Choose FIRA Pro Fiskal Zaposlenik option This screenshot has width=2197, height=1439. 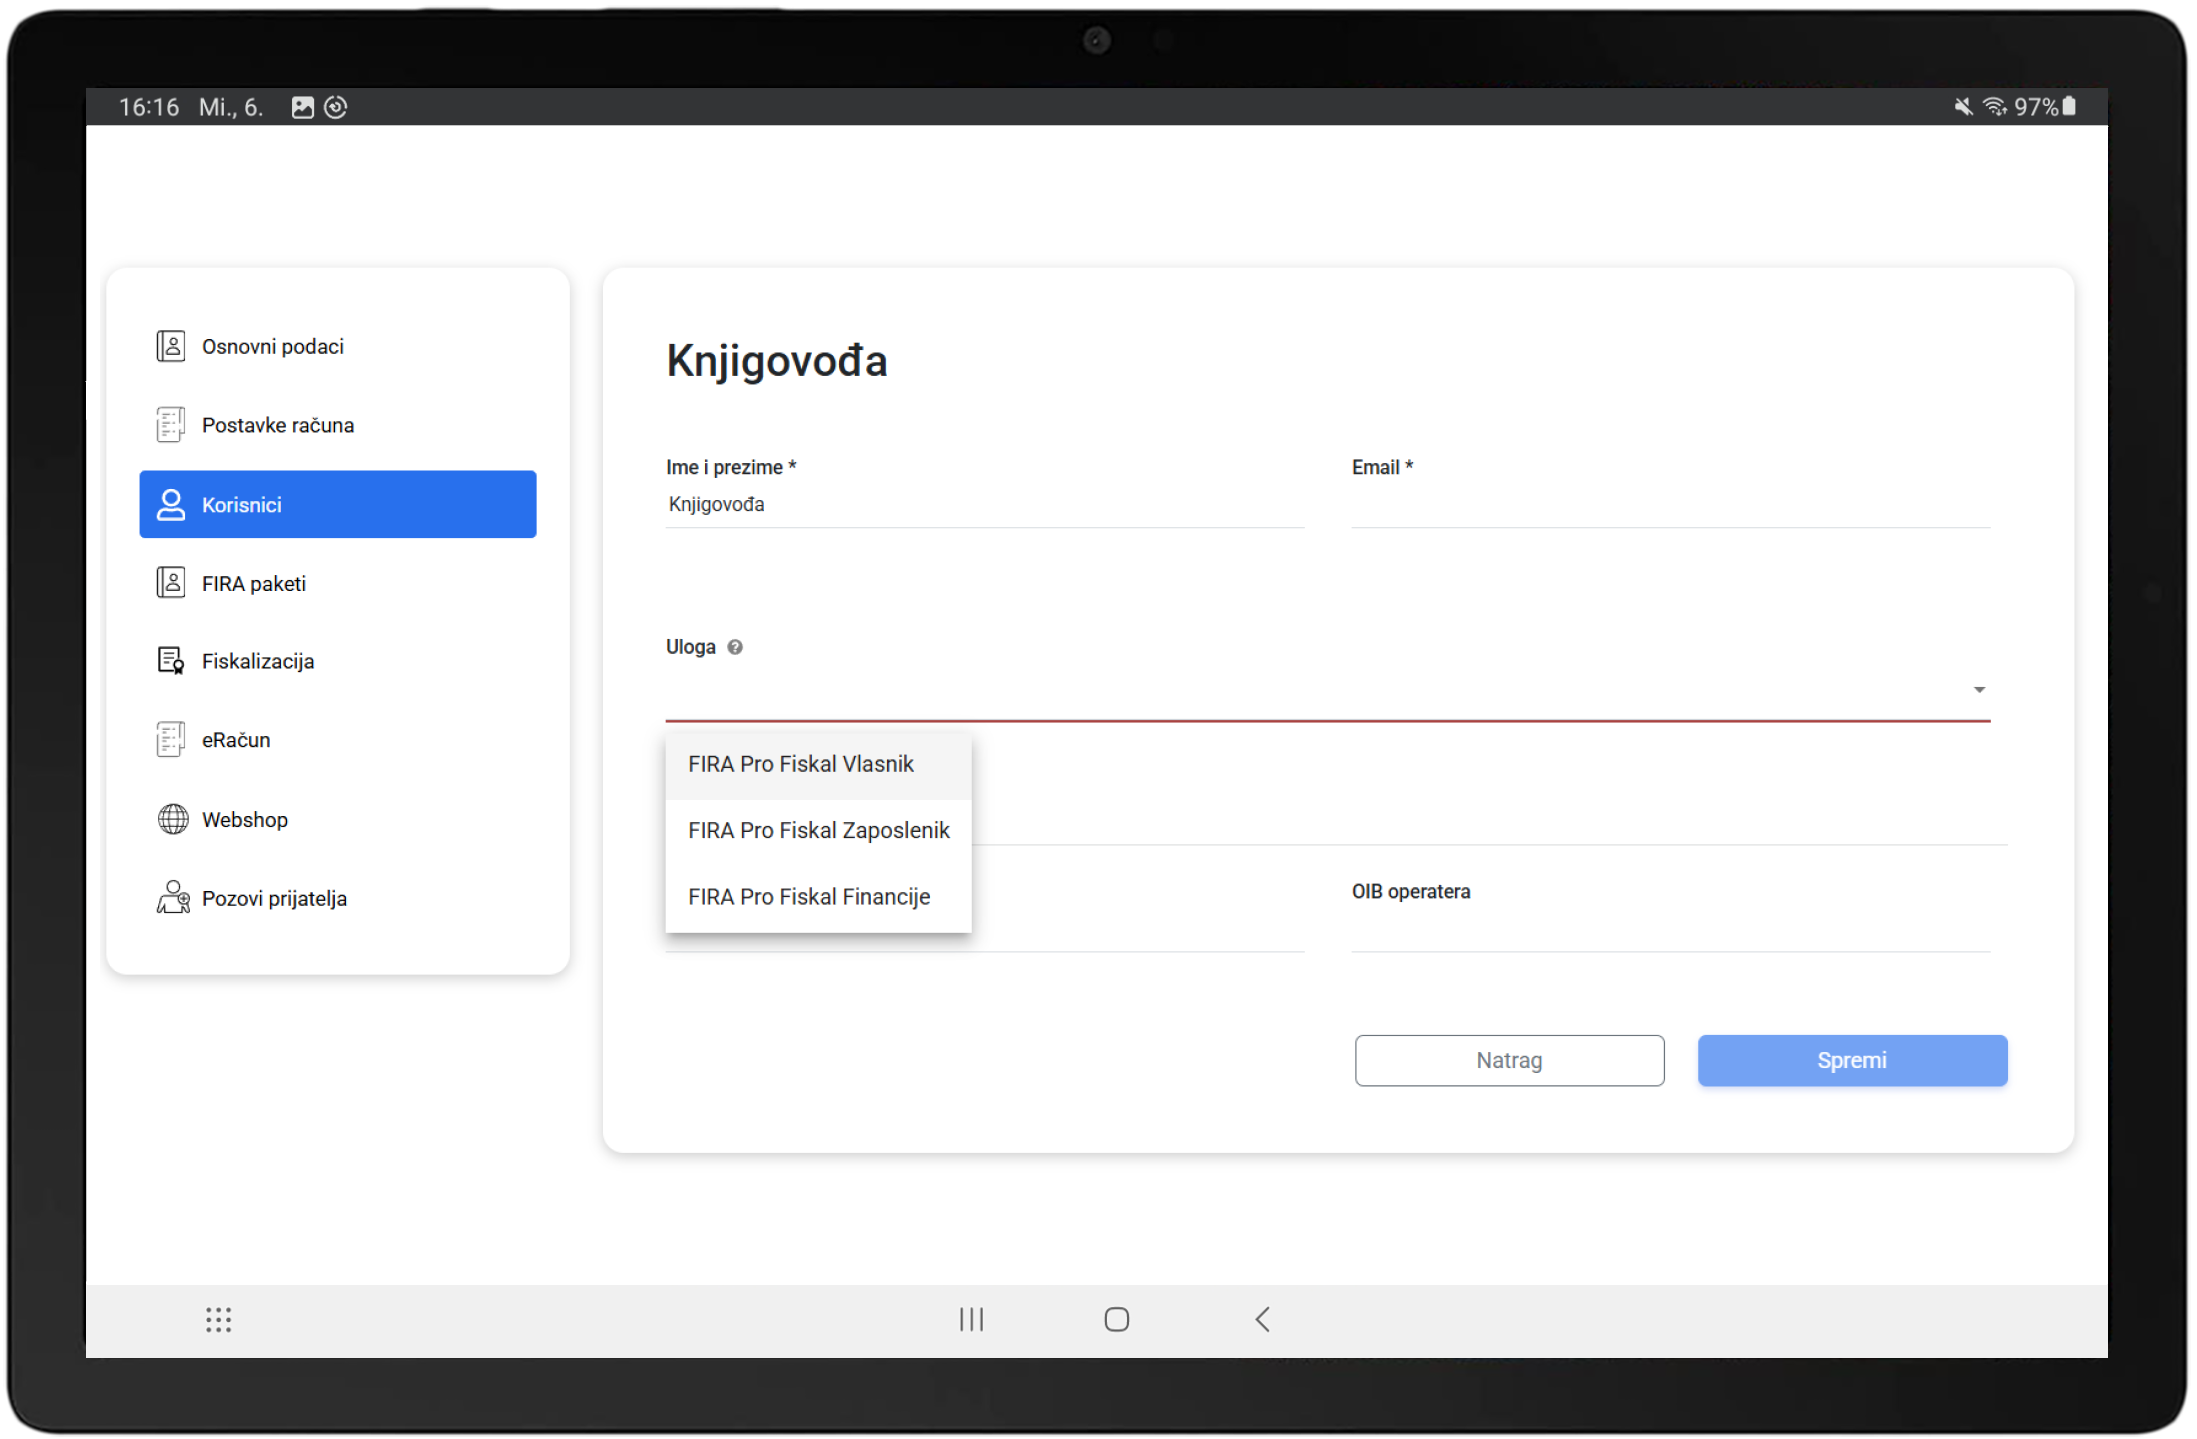(x=818, y=831)
